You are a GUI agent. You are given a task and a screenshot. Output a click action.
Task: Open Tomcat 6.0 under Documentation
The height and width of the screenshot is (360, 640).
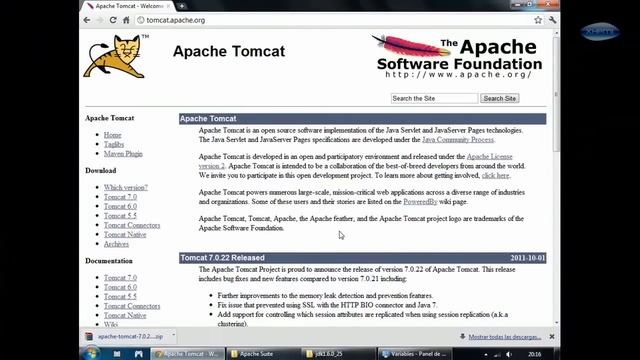click(x=120, y=287)
